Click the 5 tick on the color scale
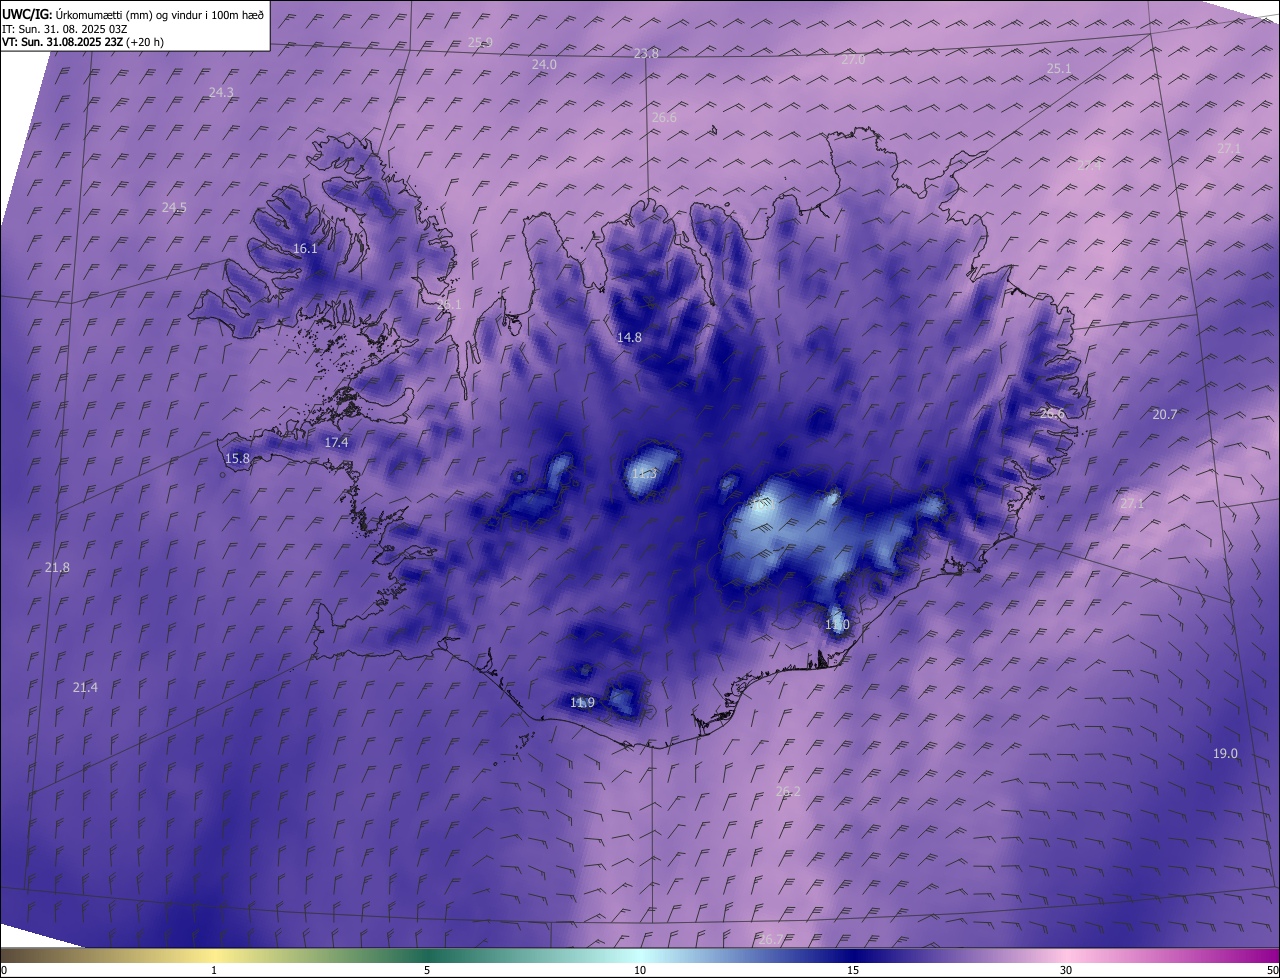This screenshot has width=1280, height=978. [x=427, y=970]
